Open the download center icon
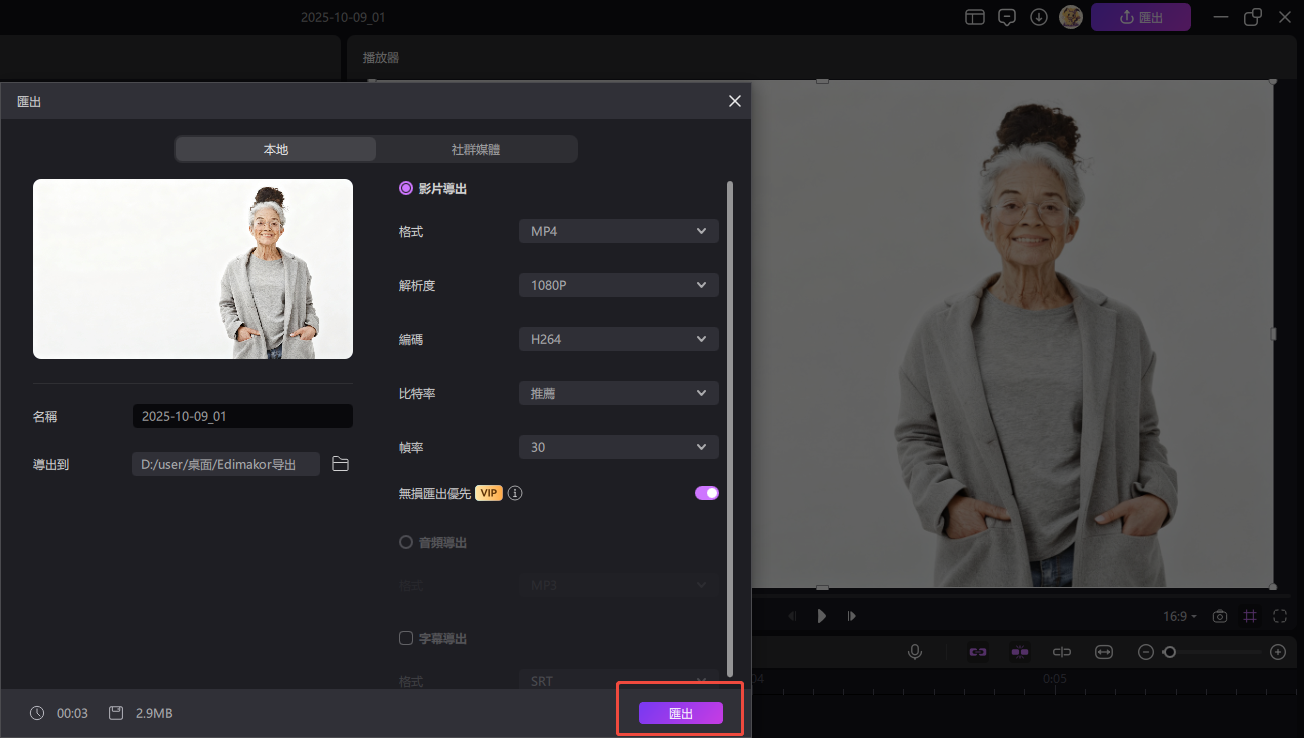This screenshot has height=738, width=1304. pyautogui.click(x=1039, y=17)
